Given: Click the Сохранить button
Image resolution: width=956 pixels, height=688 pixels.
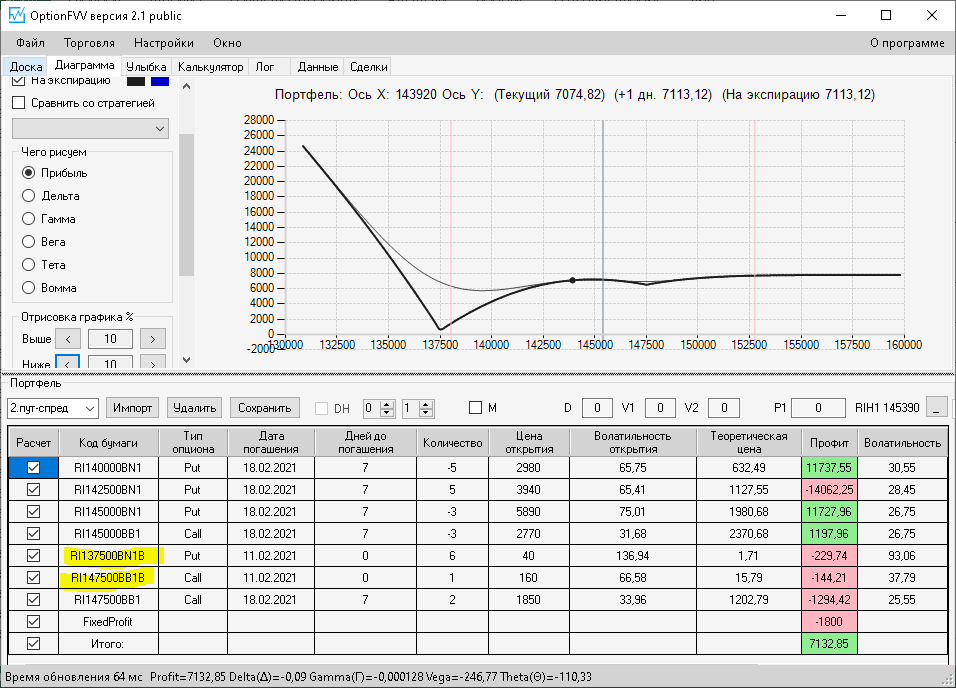Looking at the screenshot, I should coord(265,408).
